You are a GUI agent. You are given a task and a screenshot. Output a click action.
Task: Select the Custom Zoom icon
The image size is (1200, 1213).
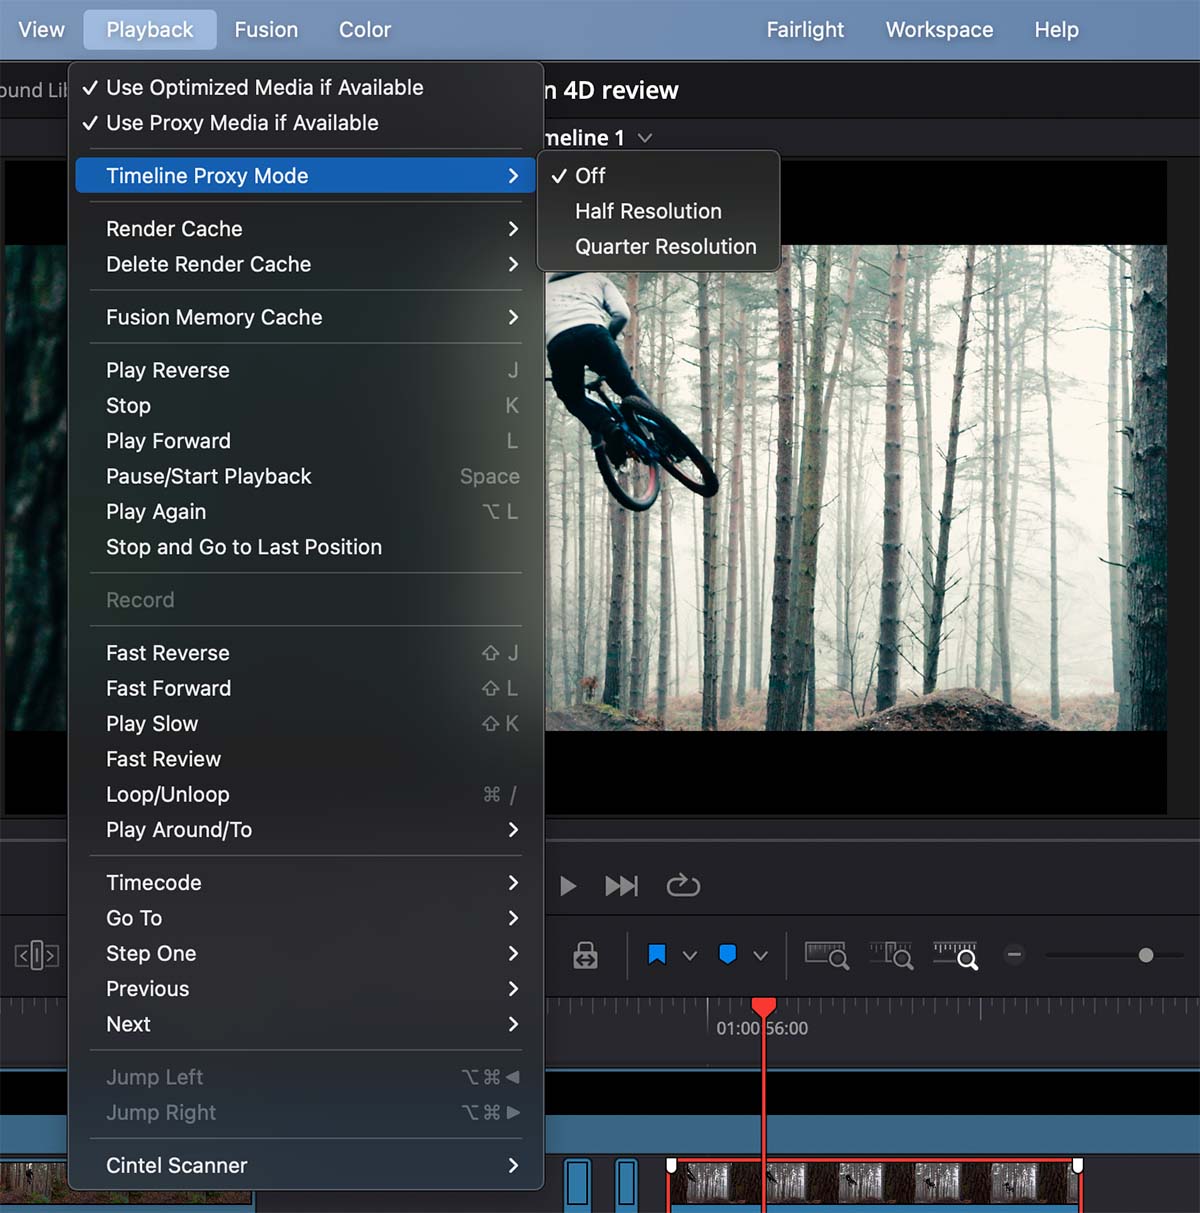click(x=956, y=955)
